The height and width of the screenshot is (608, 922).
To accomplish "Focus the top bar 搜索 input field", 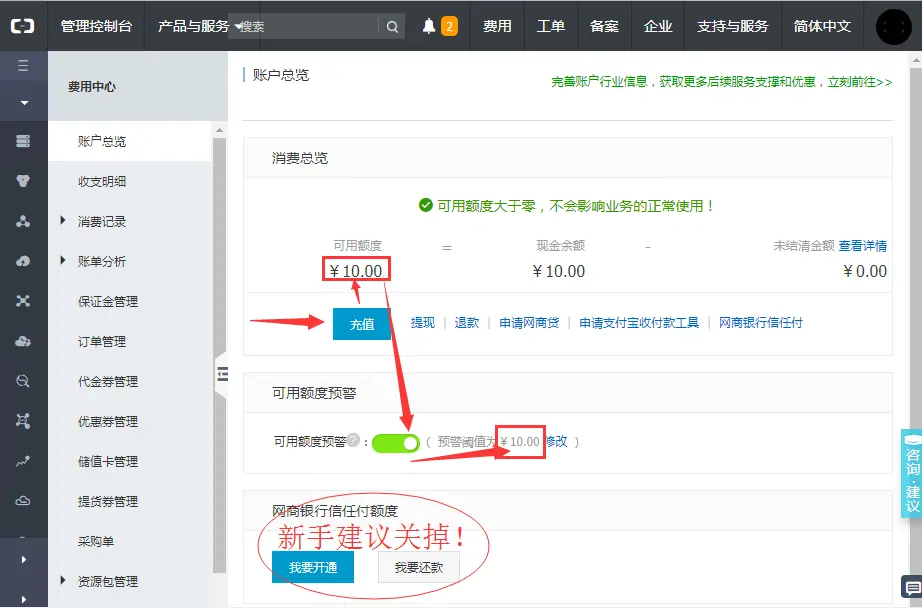I will pyautogui.click(x=303, y=26).
